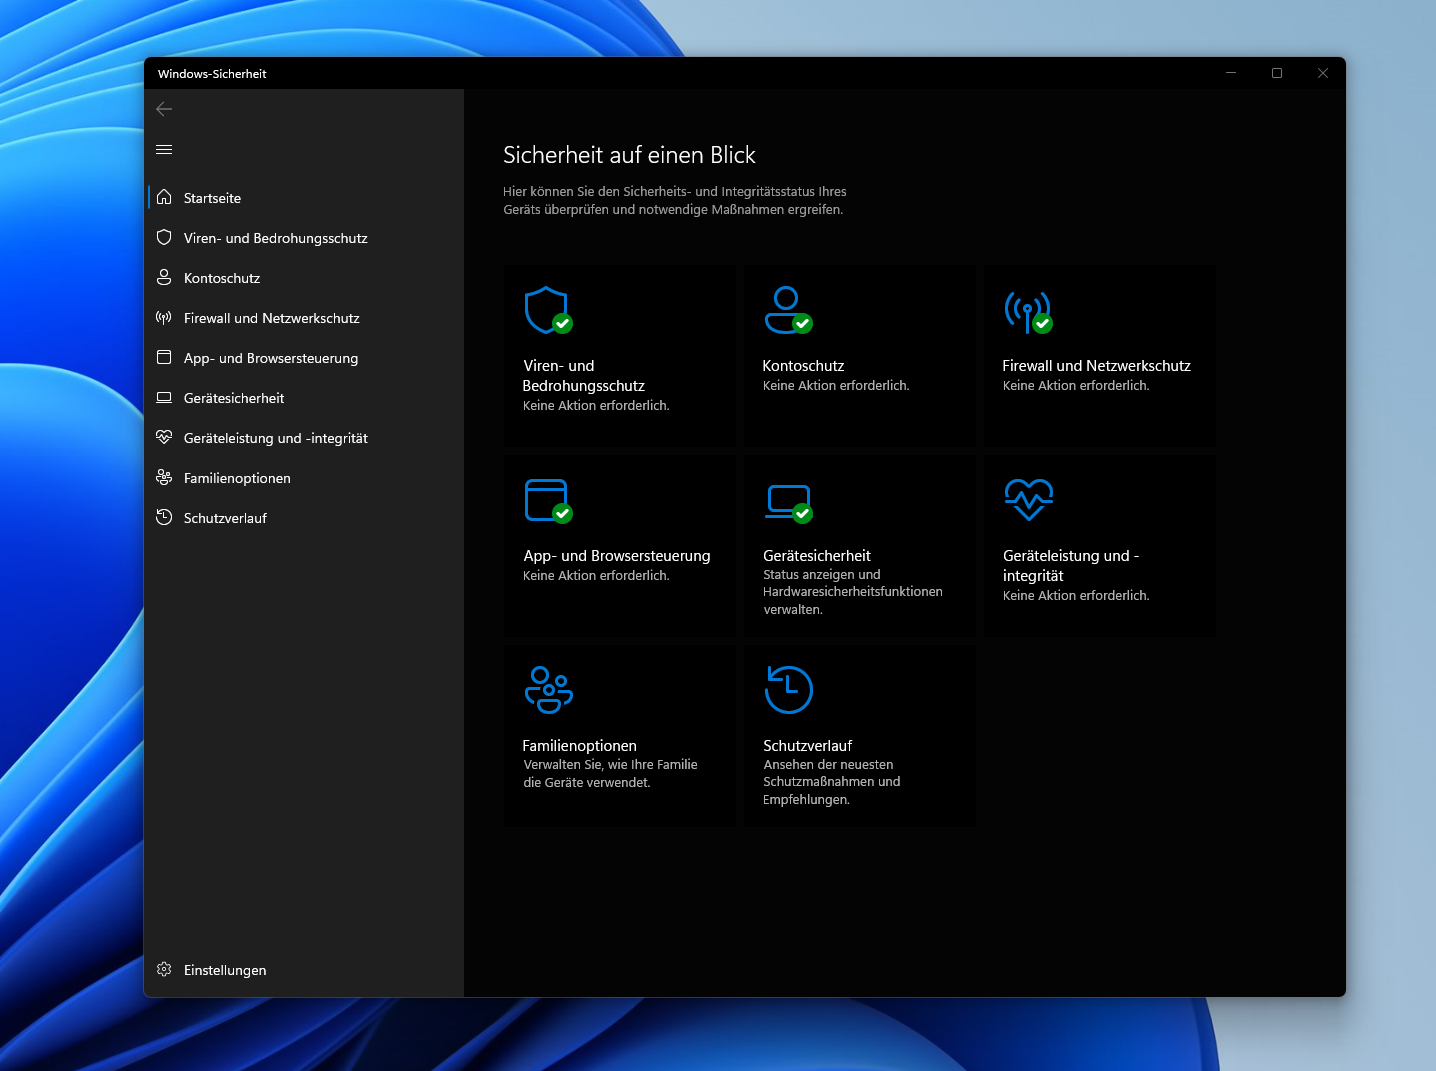Show Schutzverlauf from the sidebar
Image resolution: width=1436 pixels, height=1071 pixels.
304,518
